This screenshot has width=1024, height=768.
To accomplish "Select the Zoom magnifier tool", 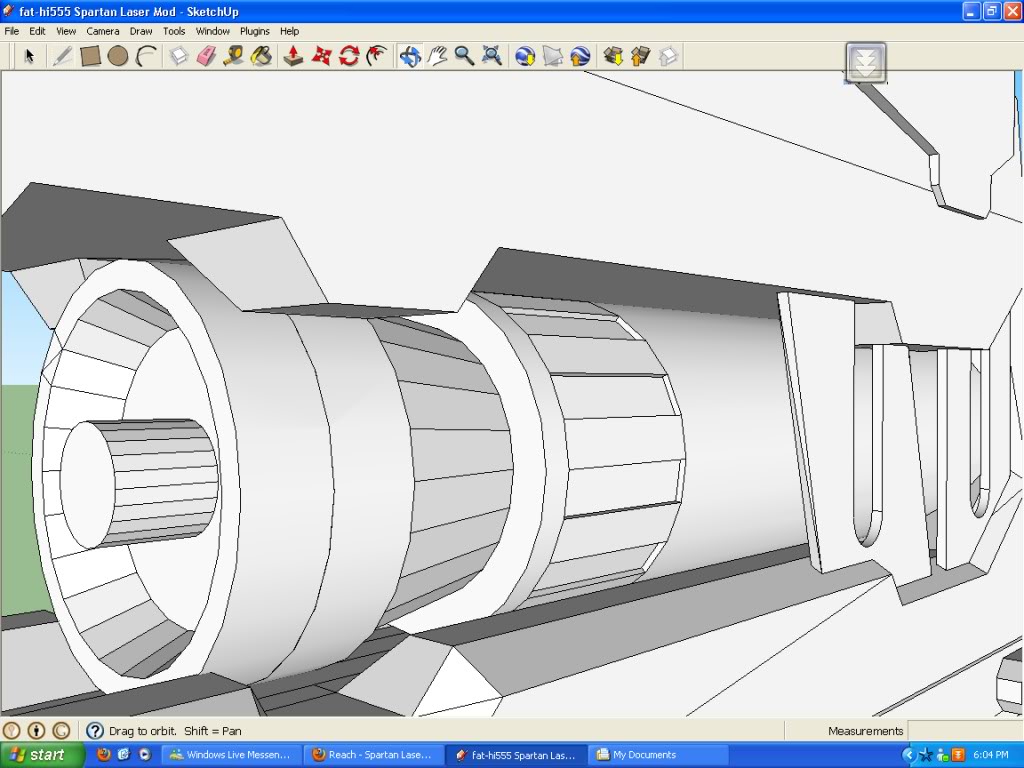I will (x=464, y=56).
